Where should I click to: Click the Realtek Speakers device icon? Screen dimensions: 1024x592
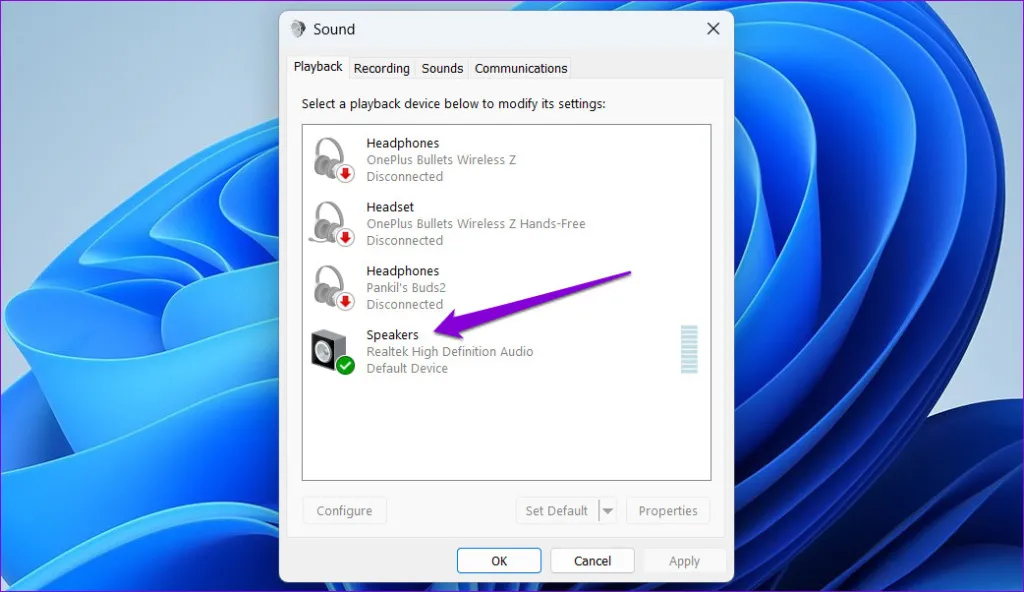[x=328, y=350]
